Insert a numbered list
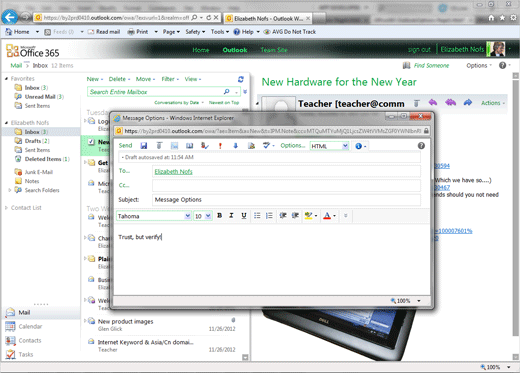 [269, 216]
